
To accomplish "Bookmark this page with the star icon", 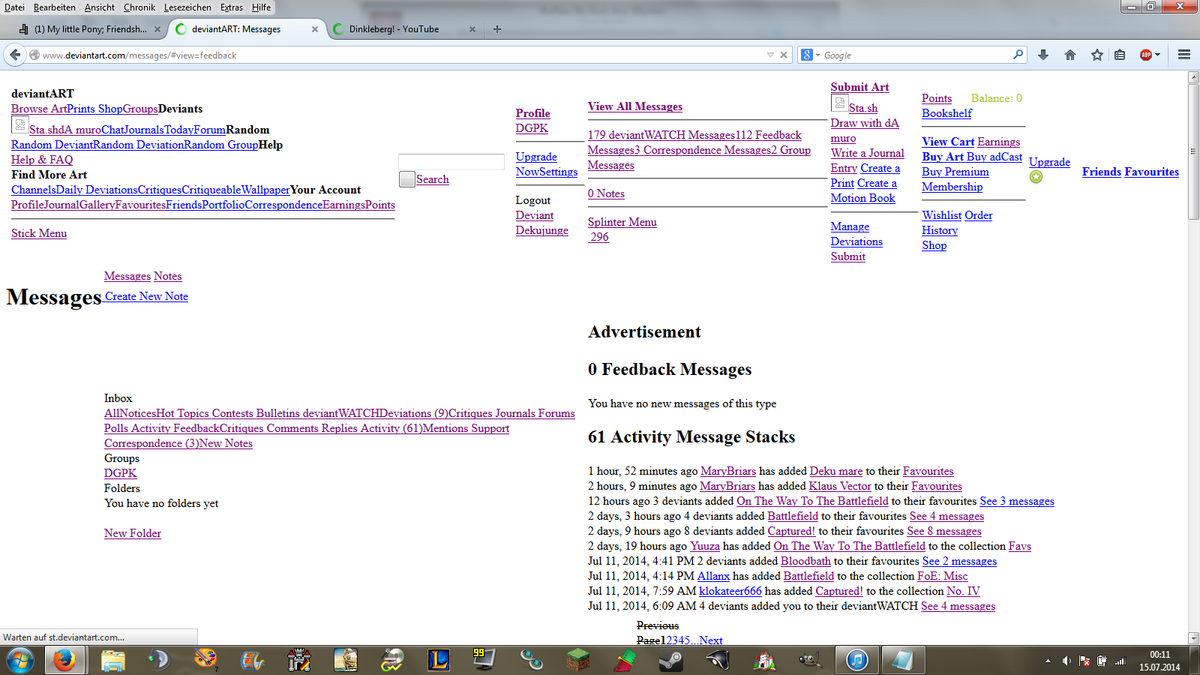I will [x=1097, y=55].
